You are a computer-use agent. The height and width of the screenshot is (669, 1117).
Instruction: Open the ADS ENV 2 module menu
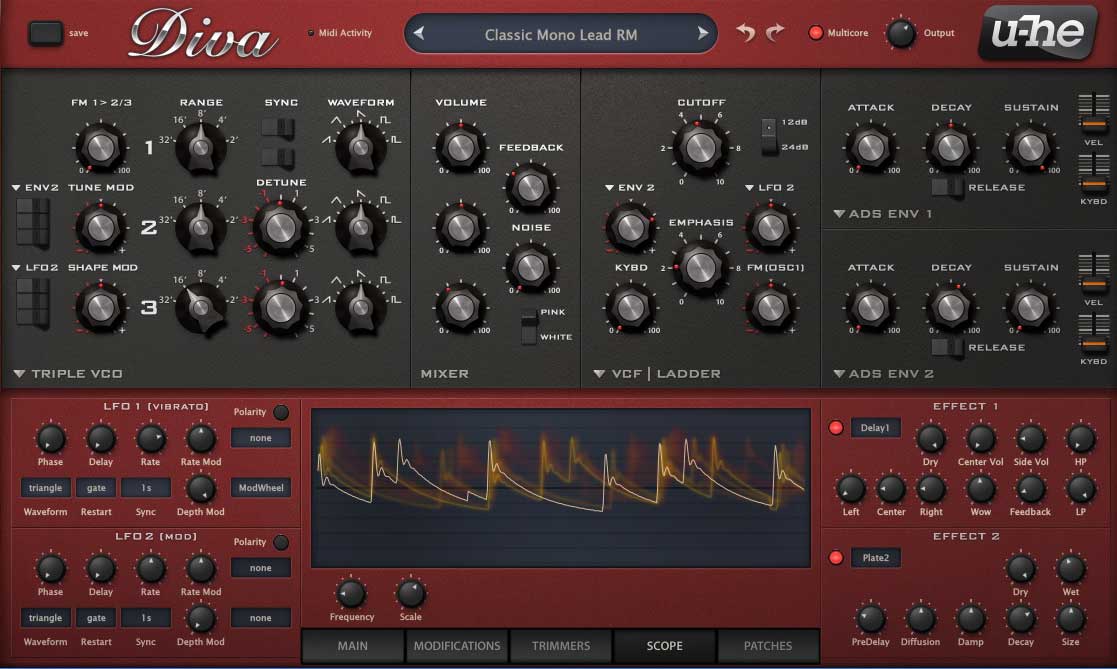tap(839, 374)
